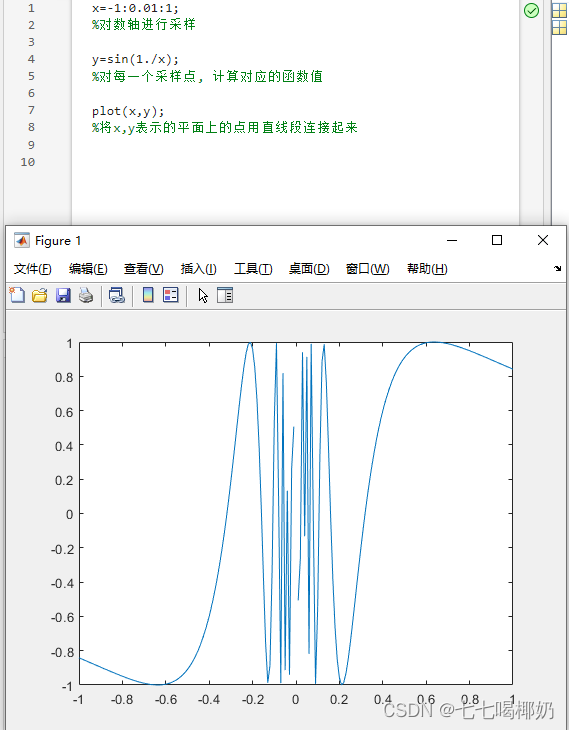The height and width of the screenshot is (730, 569).
Task: Click the toolbar dock arrow at the menu bar's right end
Action: [557, 269]
